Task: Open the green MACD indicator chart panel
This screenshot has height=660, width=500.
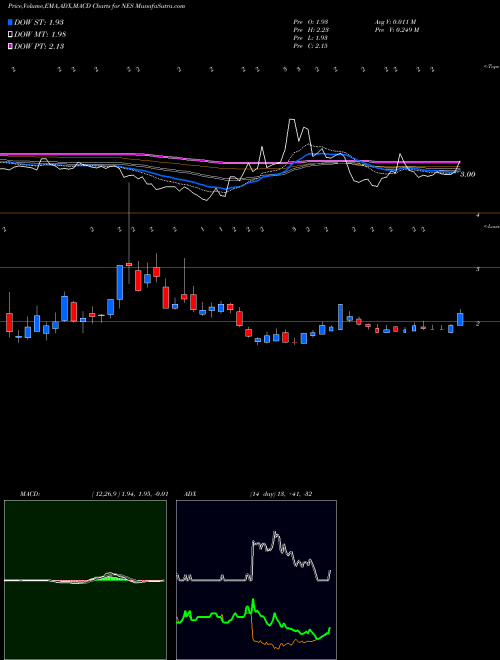Action: [85, 580]
